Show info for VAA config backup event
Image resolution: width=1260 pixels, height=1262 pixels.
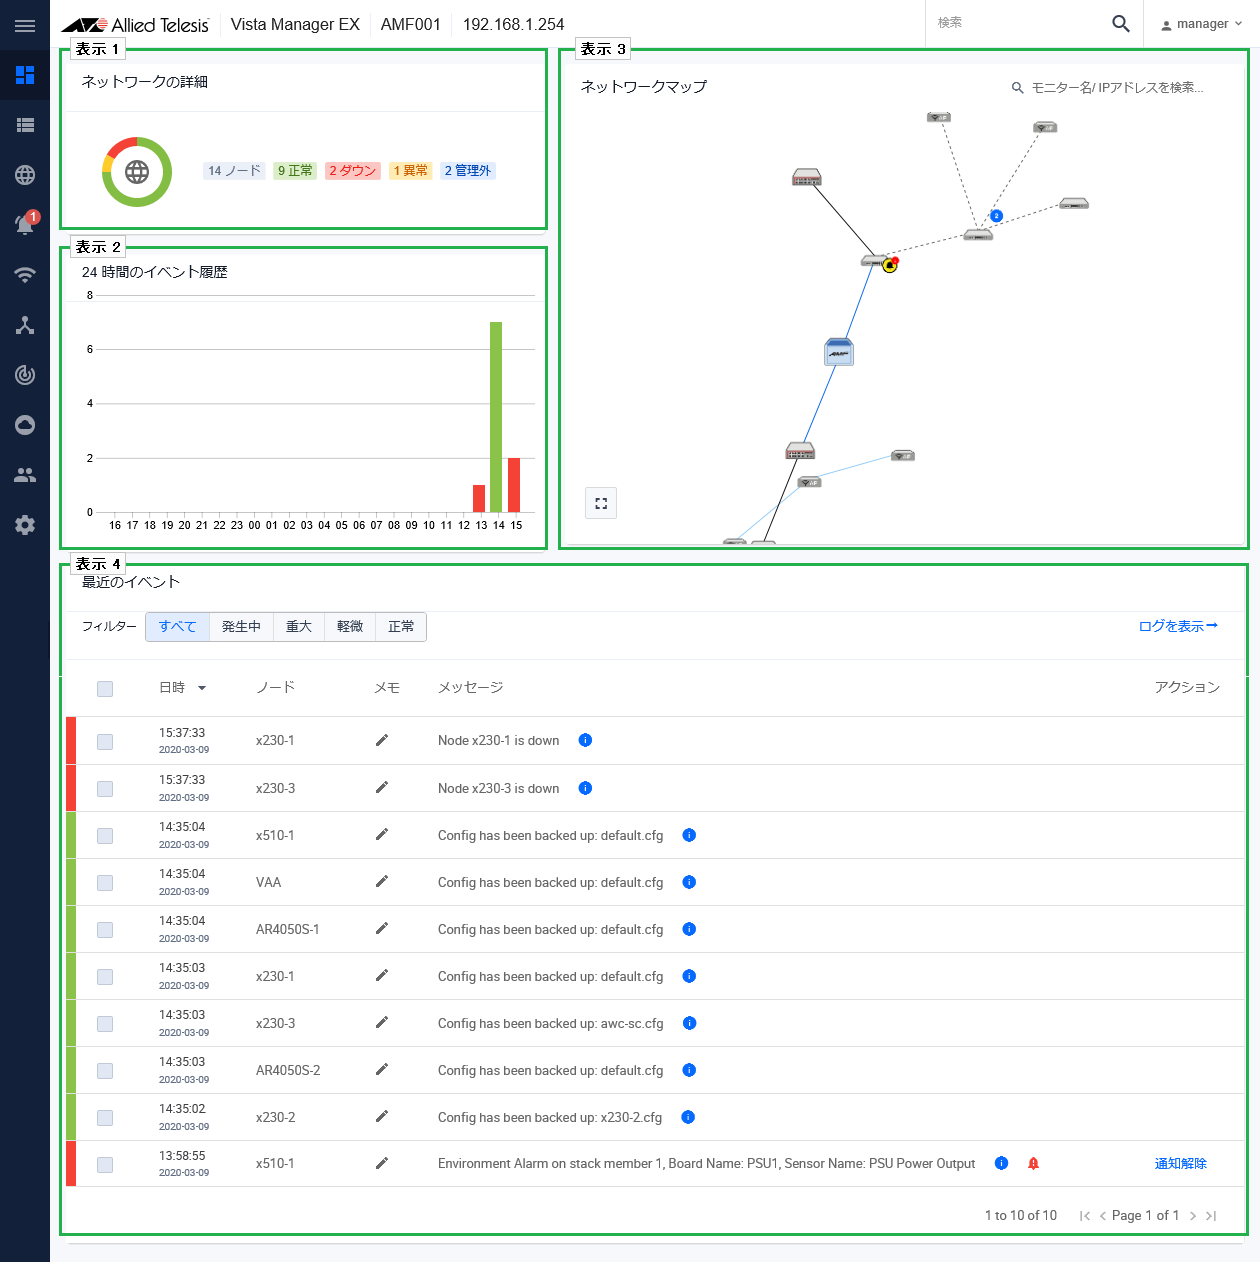click(x=689, y=882)
